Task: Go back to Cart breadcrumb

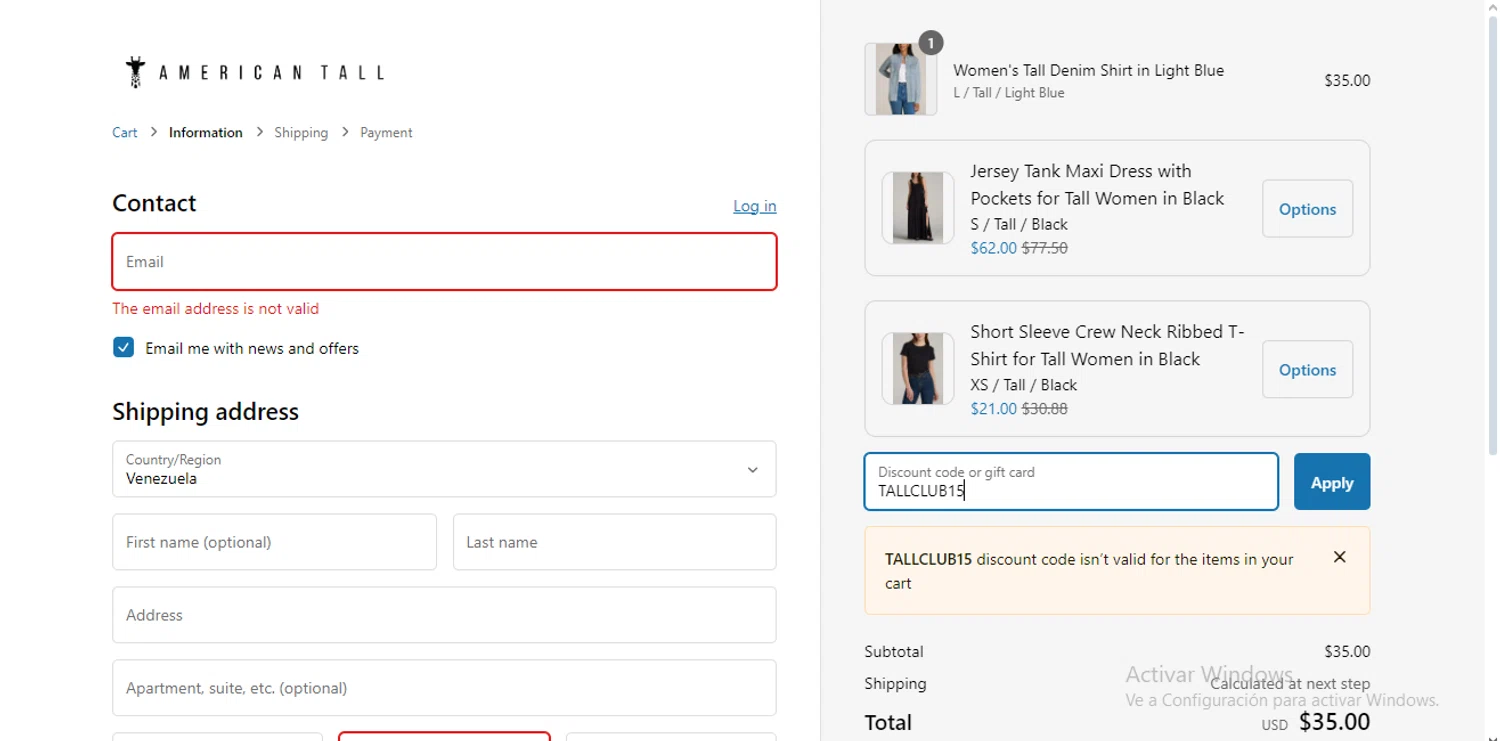Action: point(125,132)
